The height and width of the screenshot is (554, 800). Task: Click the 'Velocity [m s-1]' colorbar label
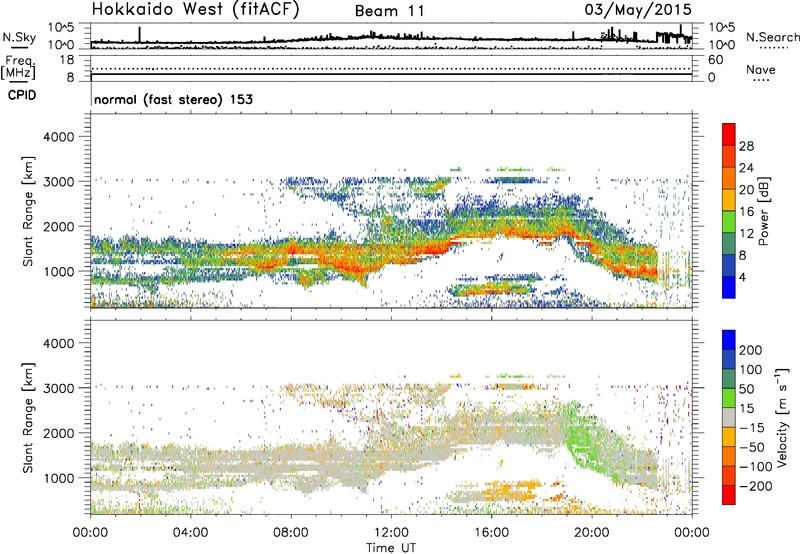click(781, 417)
